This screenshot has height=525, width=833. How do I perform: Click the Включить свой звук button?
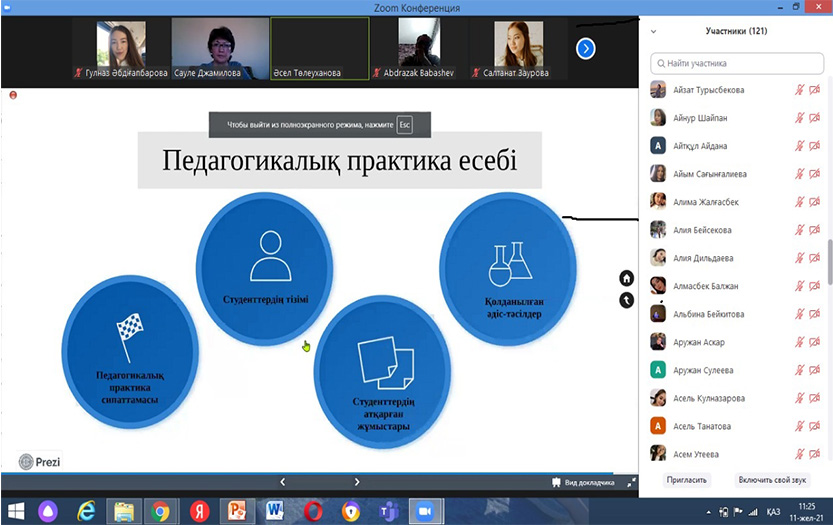tap(773, 480)
